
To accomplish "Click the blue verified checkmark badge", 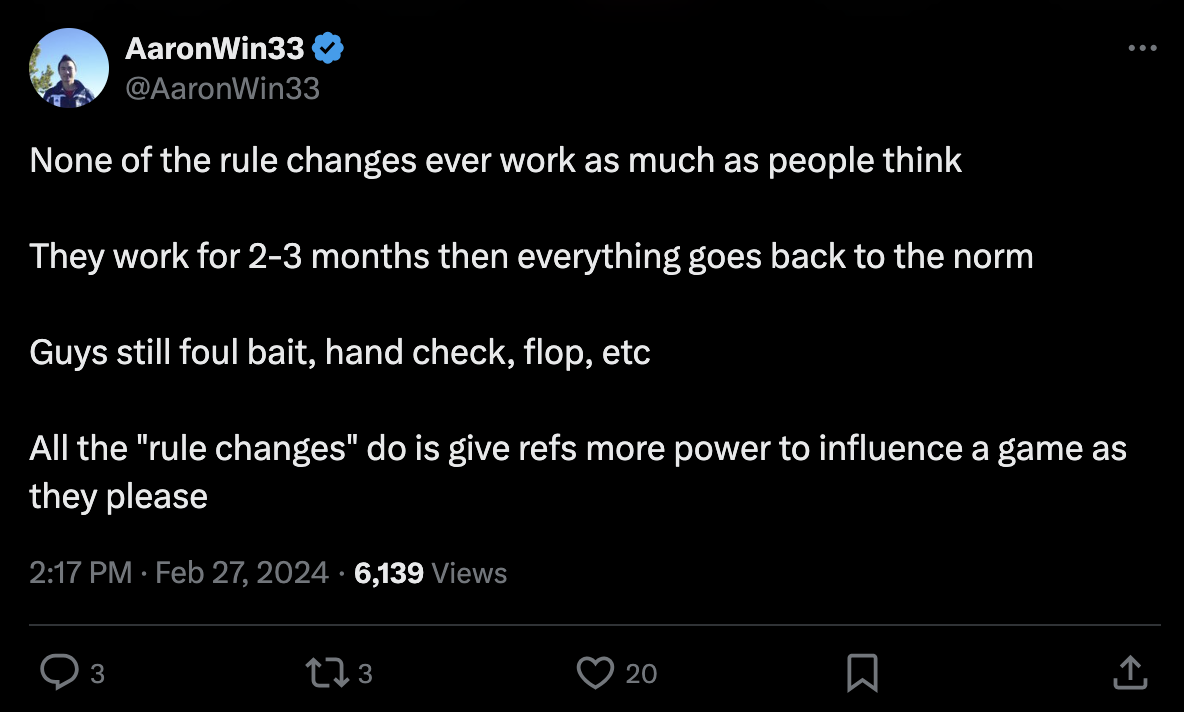I will 329,47.
